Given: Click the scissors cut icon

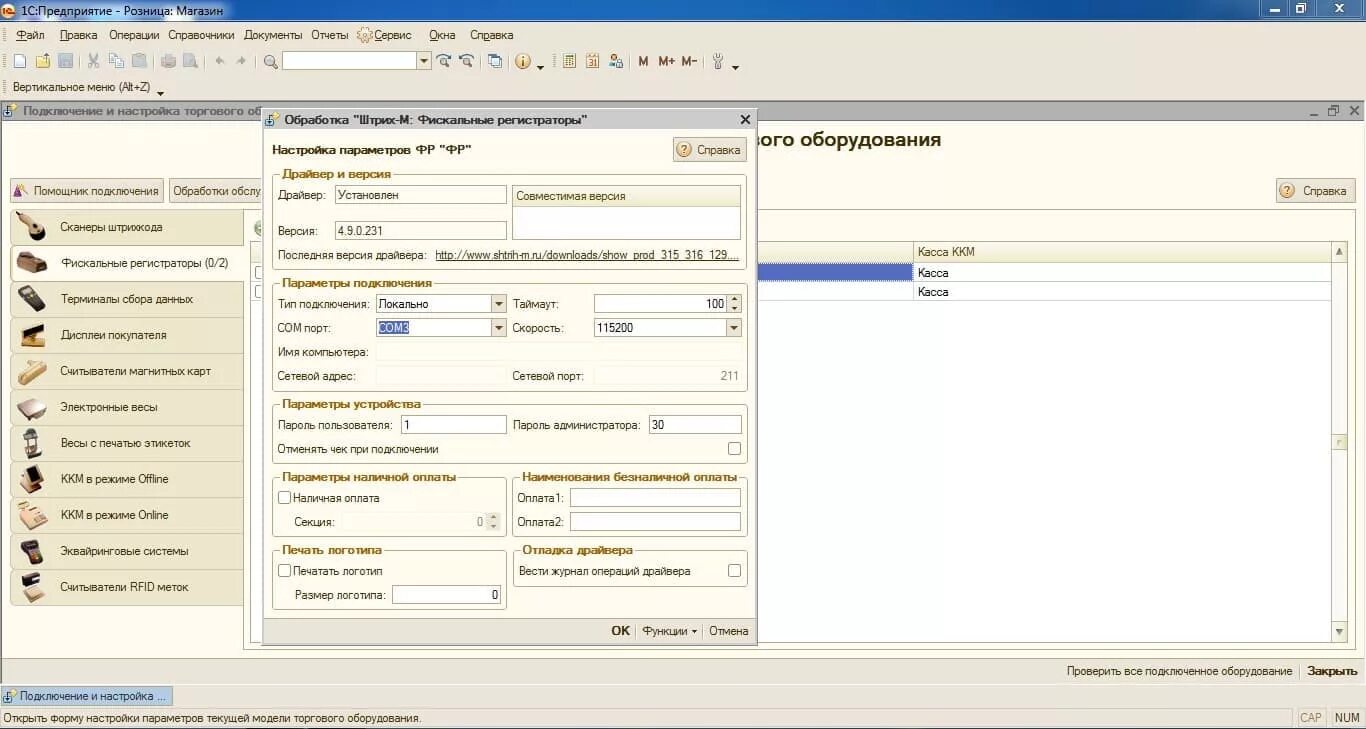Looking at the screenshot, I should (x=93, y=61).
